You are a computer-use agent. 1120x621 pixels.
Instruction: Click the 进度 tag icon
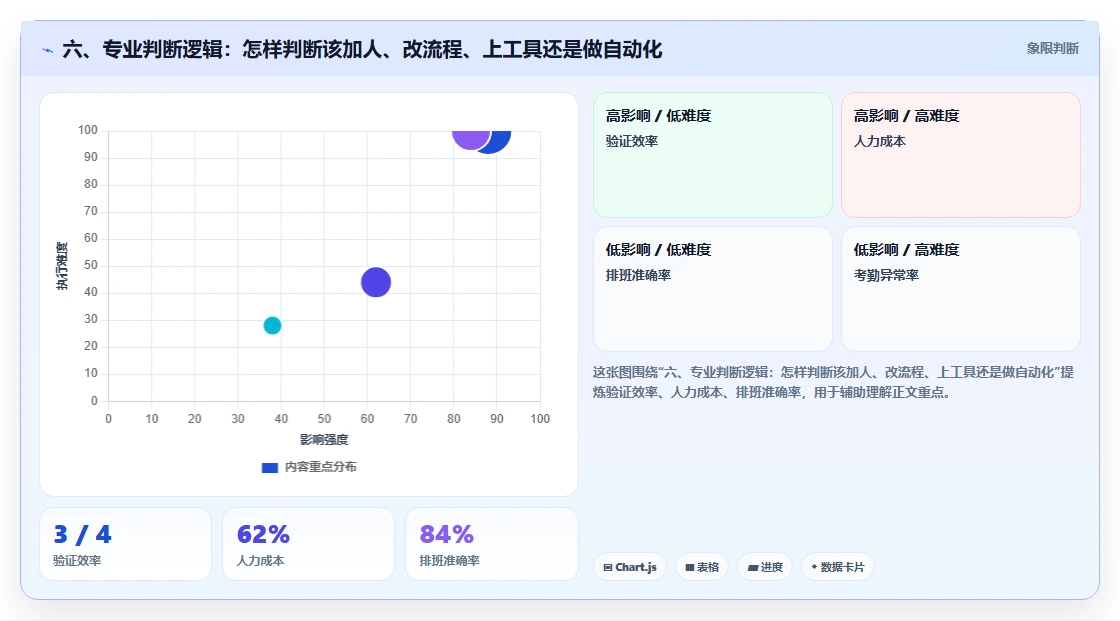pyautogui.click(x=753, y=568)
